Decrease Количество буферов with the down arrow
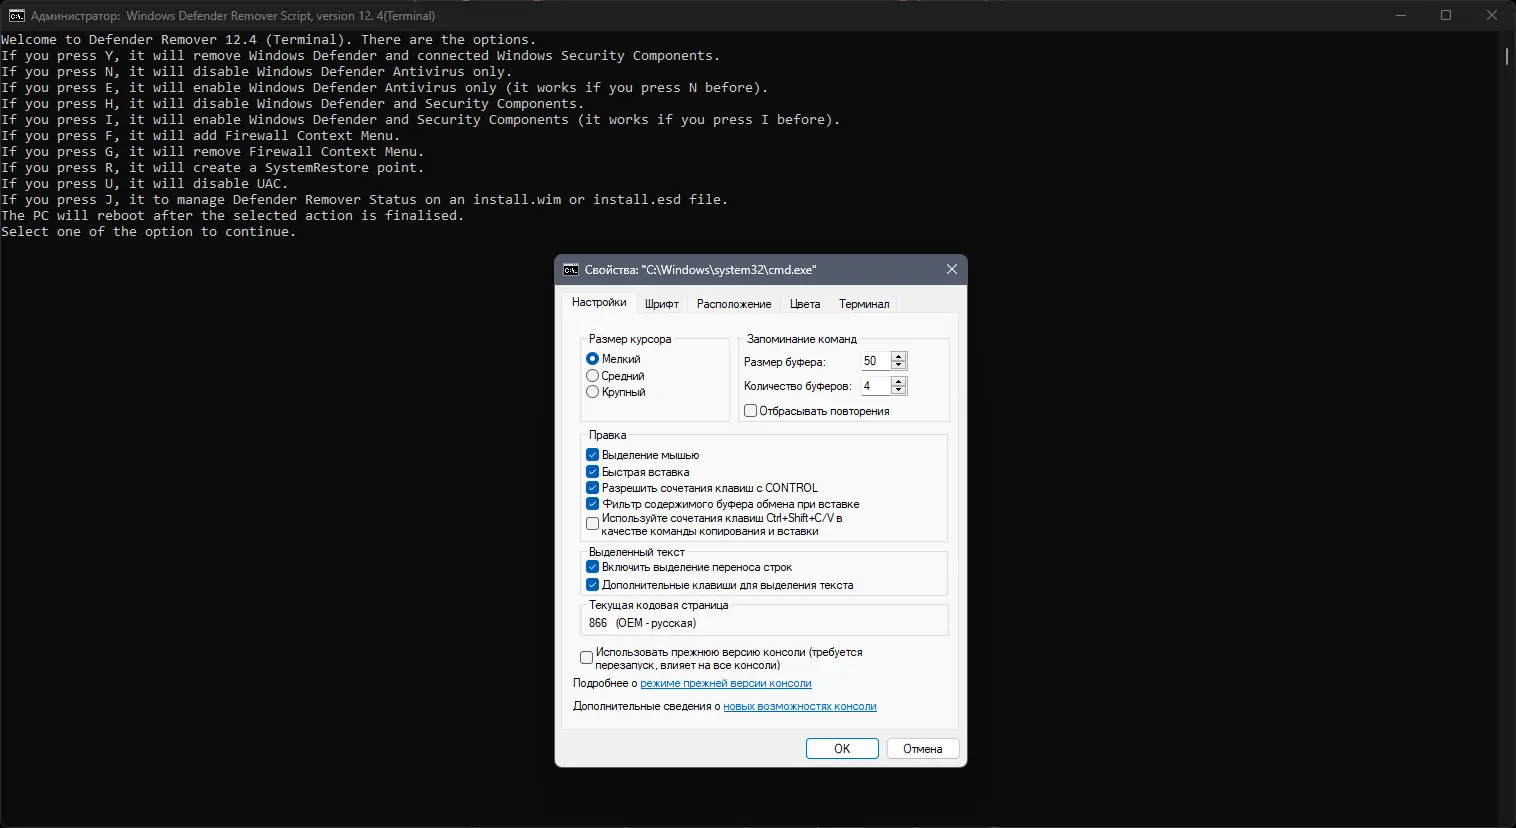The width and height of the screenshot is (1516, 828). pos(899,390)
